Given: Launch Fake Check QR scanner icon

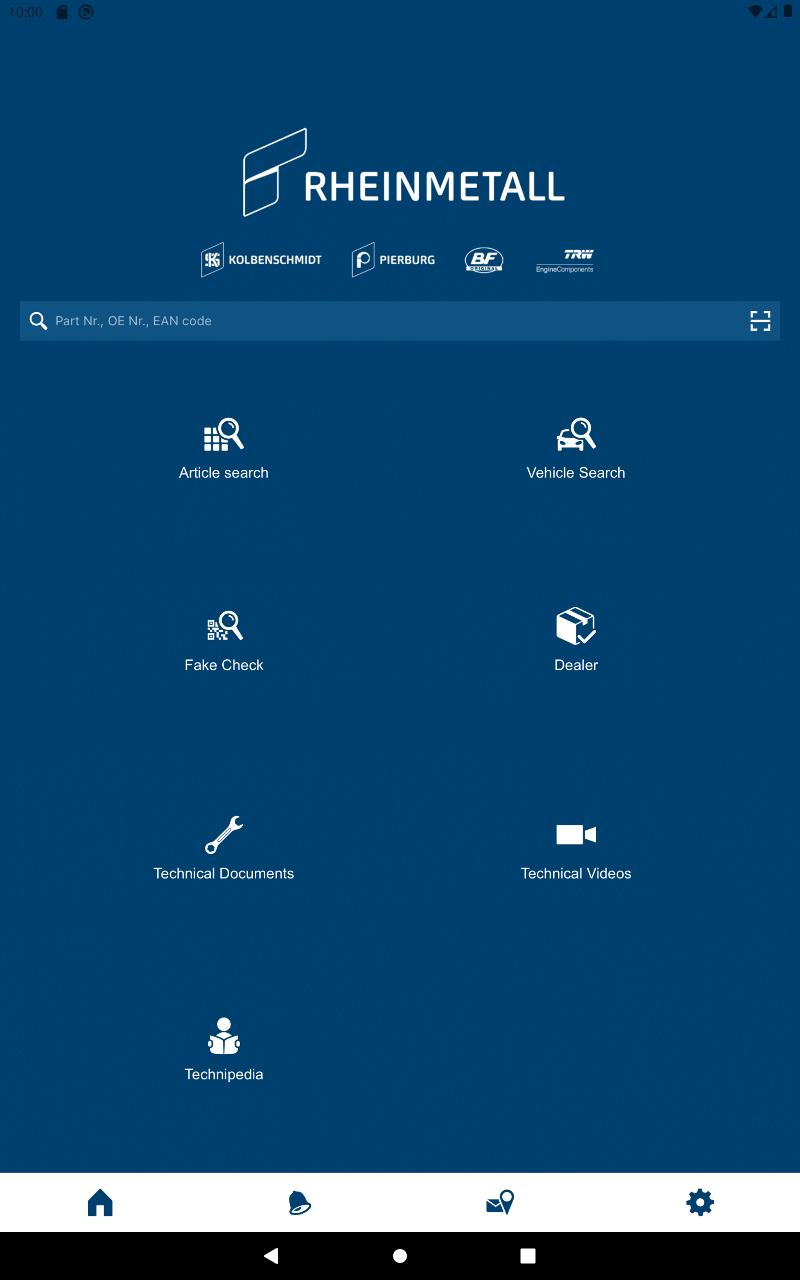Looking at the screenshot, I should (224, 626).
